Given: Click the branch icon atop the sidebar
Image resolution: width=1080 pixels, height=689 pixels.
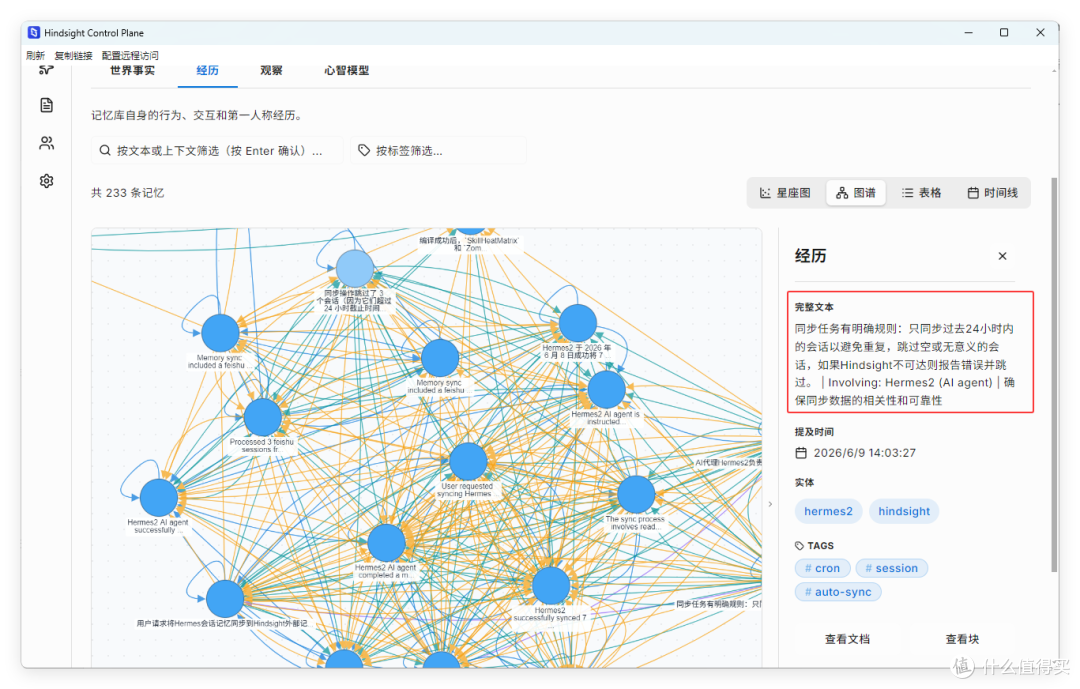Looking at the screenshot, I should 46,70.
